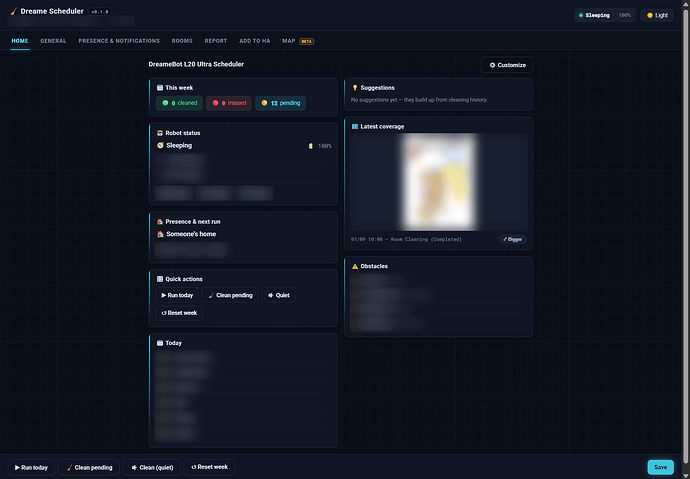Click the No suggestions yet message
This screenshot has width=690, height=479.
tap(418, 100)
